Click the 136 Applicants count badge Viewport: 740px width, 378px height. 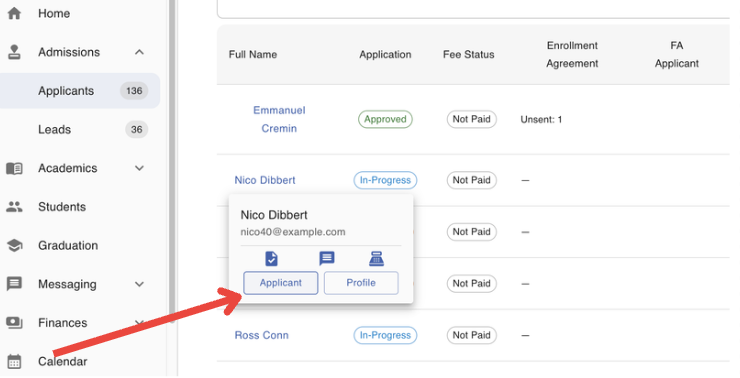[134, 91]
